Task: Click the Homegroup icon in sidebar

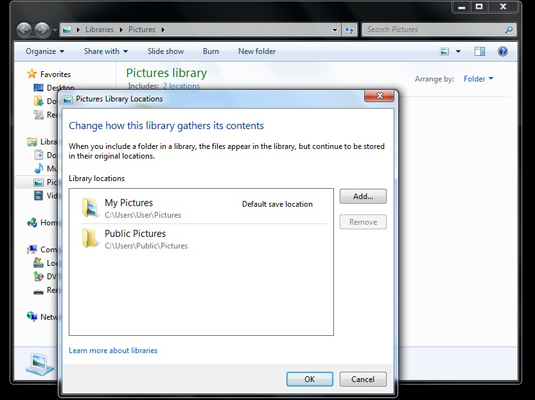Action: point(32,223)
